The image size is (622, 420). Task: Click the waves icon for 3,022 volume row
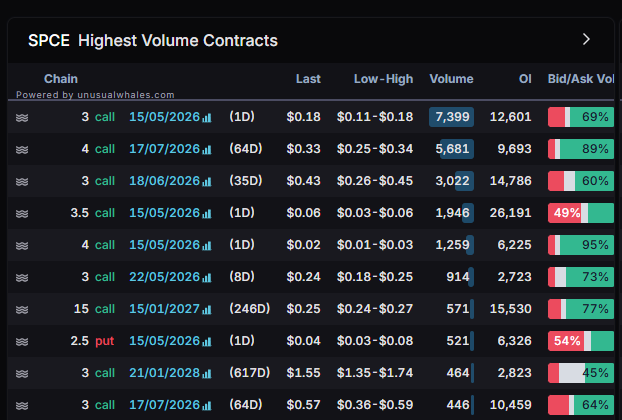click(x=22, y=182)
